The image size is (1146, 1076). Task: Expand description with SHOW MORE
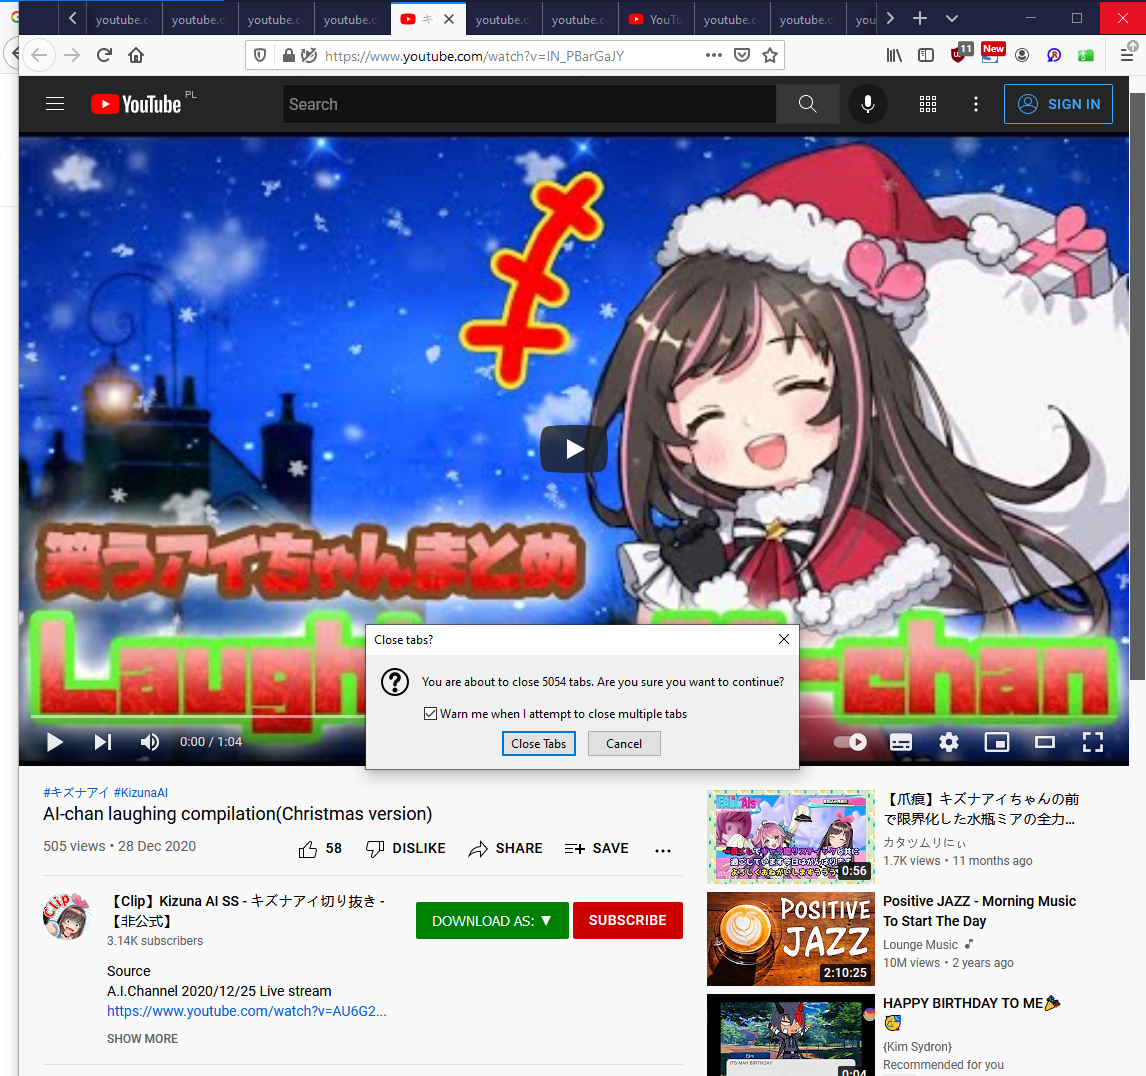coord(143,1039)
